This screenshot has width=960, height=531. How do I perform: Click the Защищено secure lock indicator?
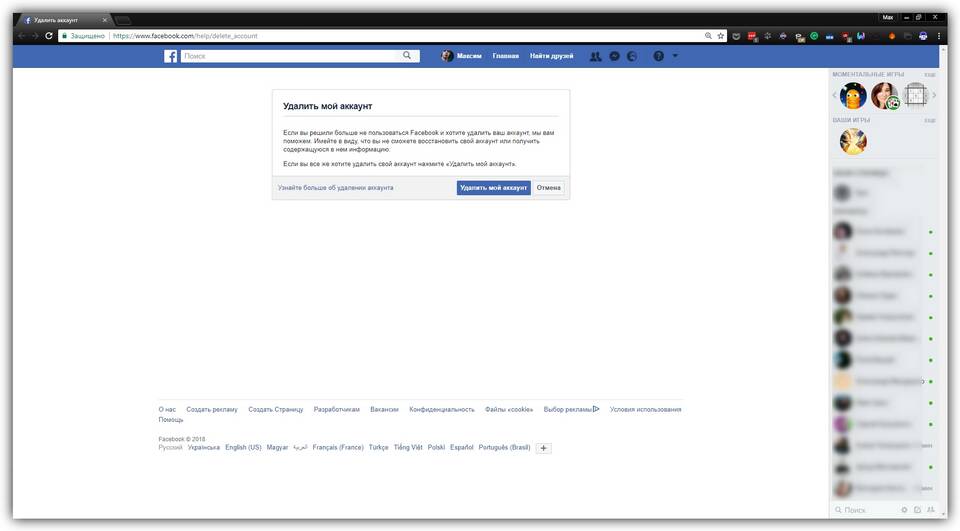point(83,36)
